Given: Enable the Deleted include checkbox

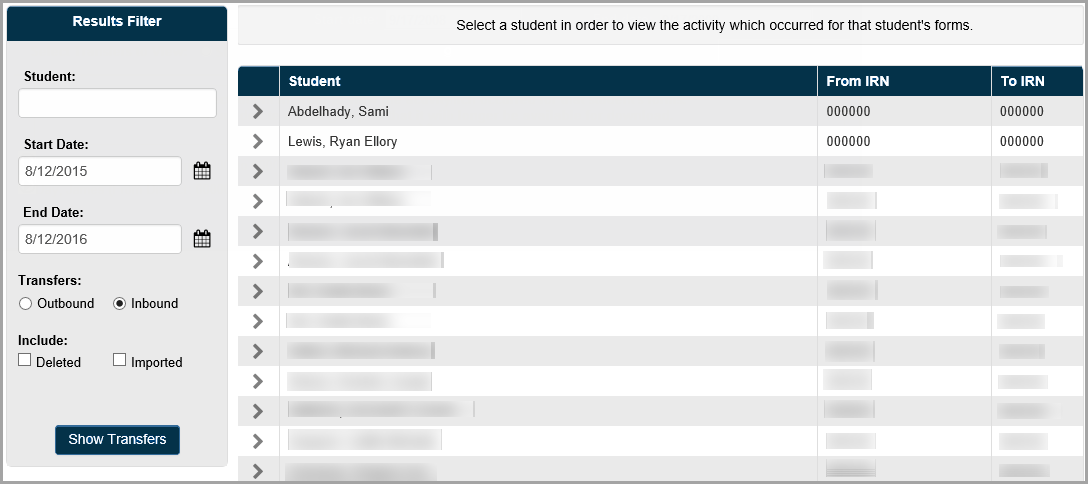Looking at the screenshot, I should pos(25,360).
